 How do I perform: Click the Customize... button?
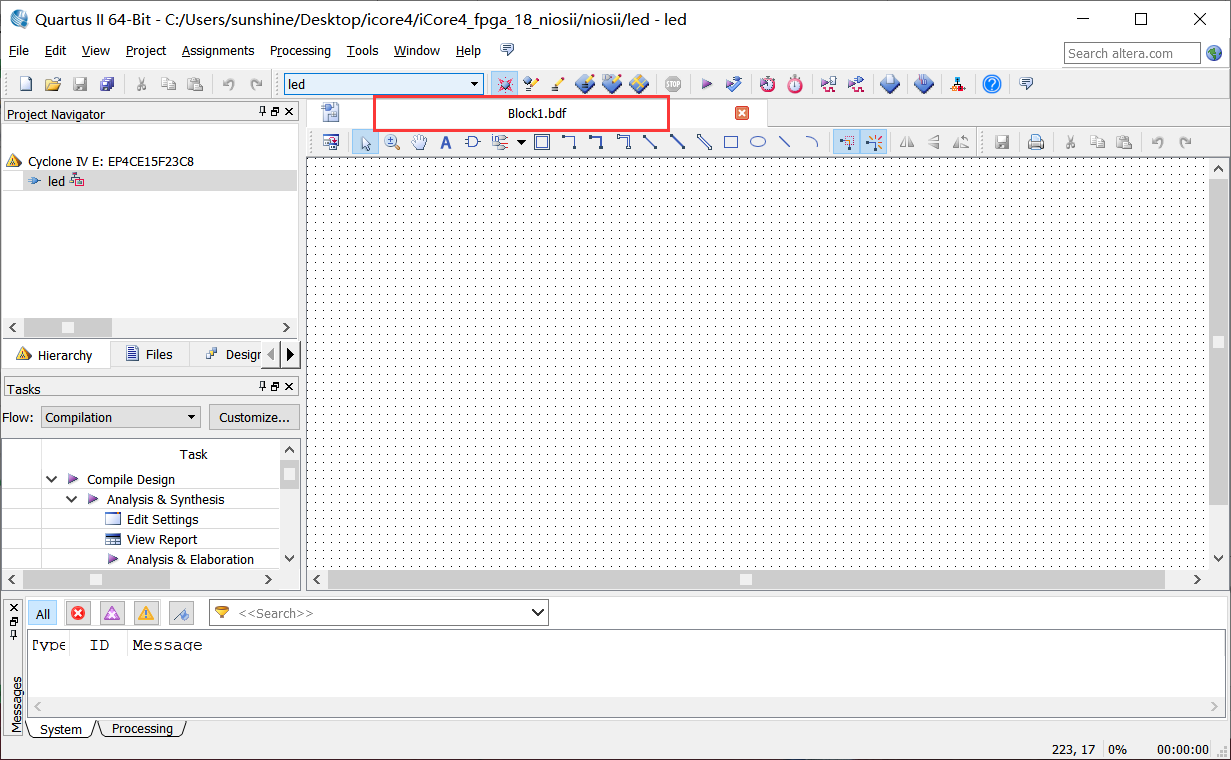click(x=254, y=417)
